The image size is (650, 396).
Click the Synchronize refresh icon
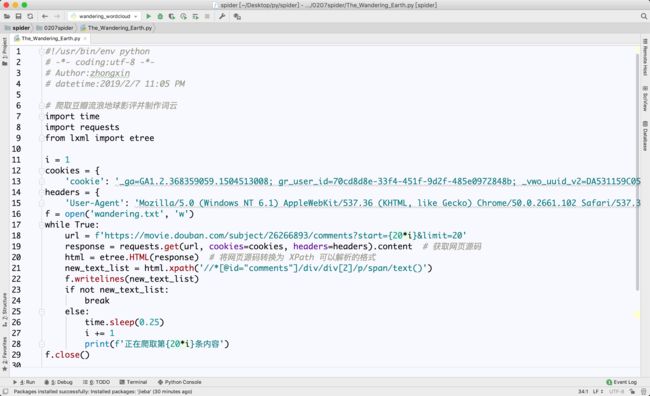pos(30,16)
